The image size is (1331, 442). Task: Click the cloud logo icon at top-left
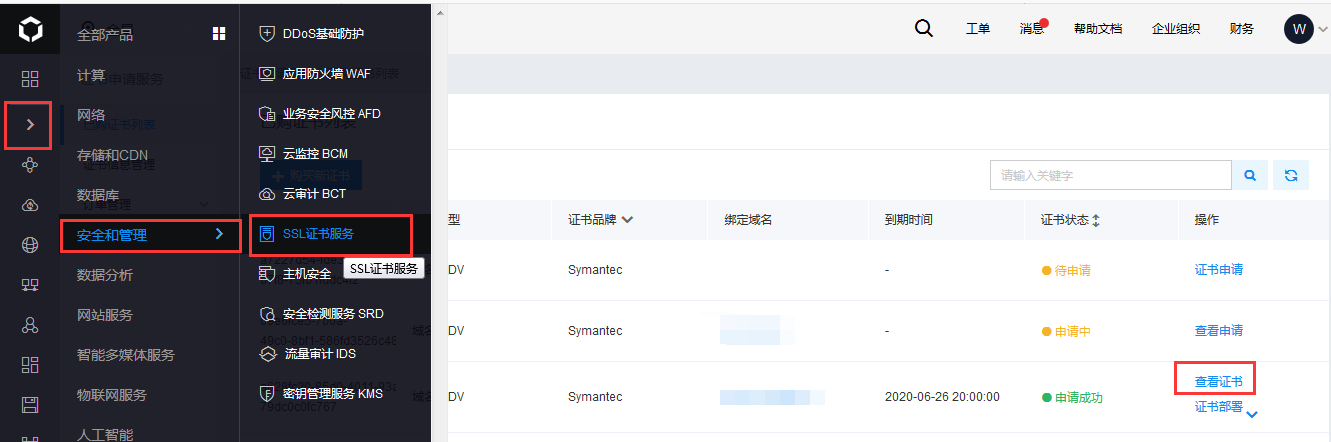pyautogui.click(x=30, y=29)
